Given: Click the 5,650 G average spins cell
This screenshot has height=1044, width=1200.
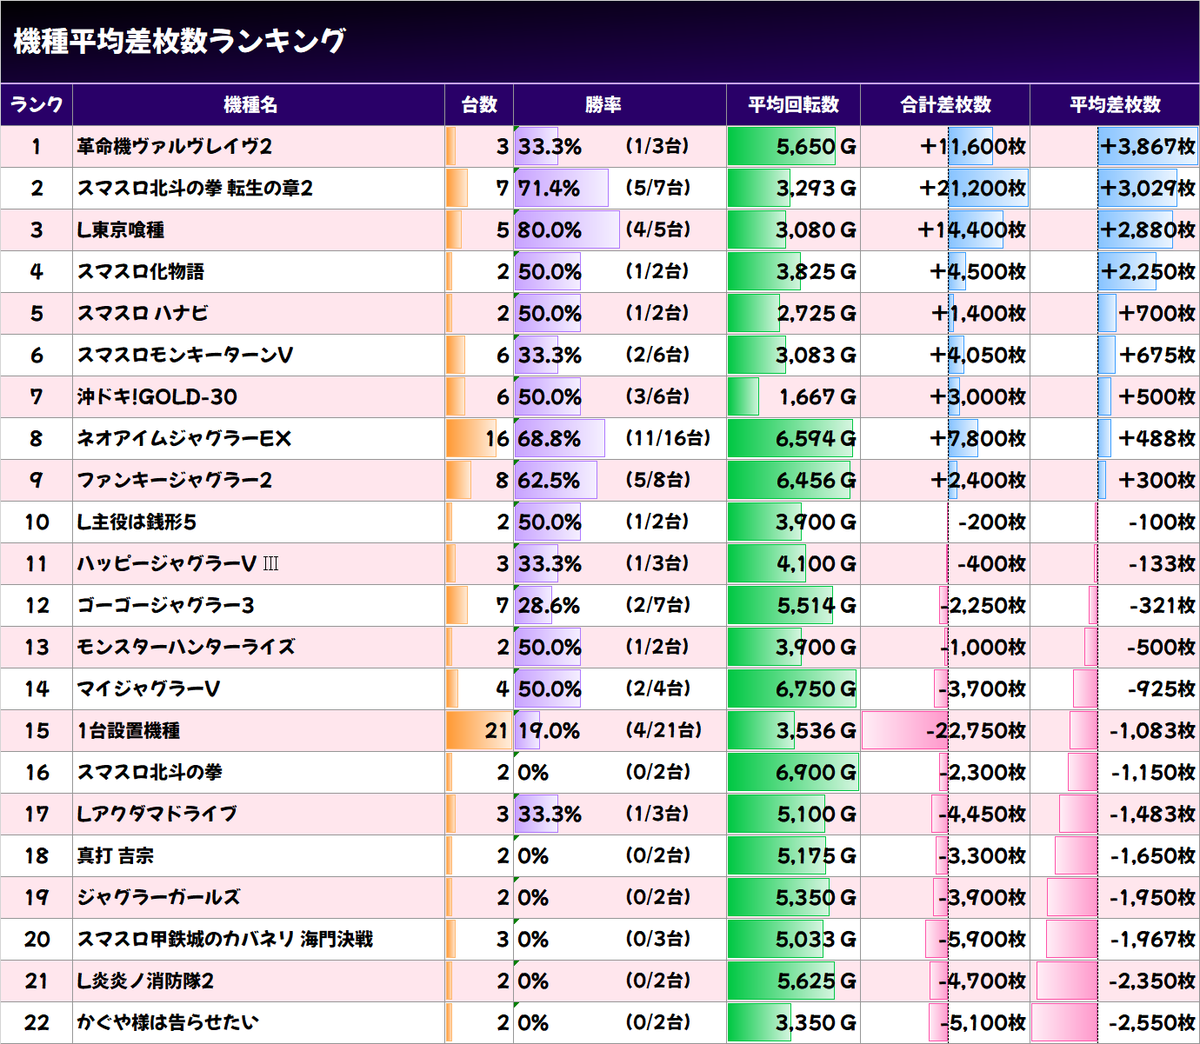Looking at the screenshot, I should [x=793, y=146].
